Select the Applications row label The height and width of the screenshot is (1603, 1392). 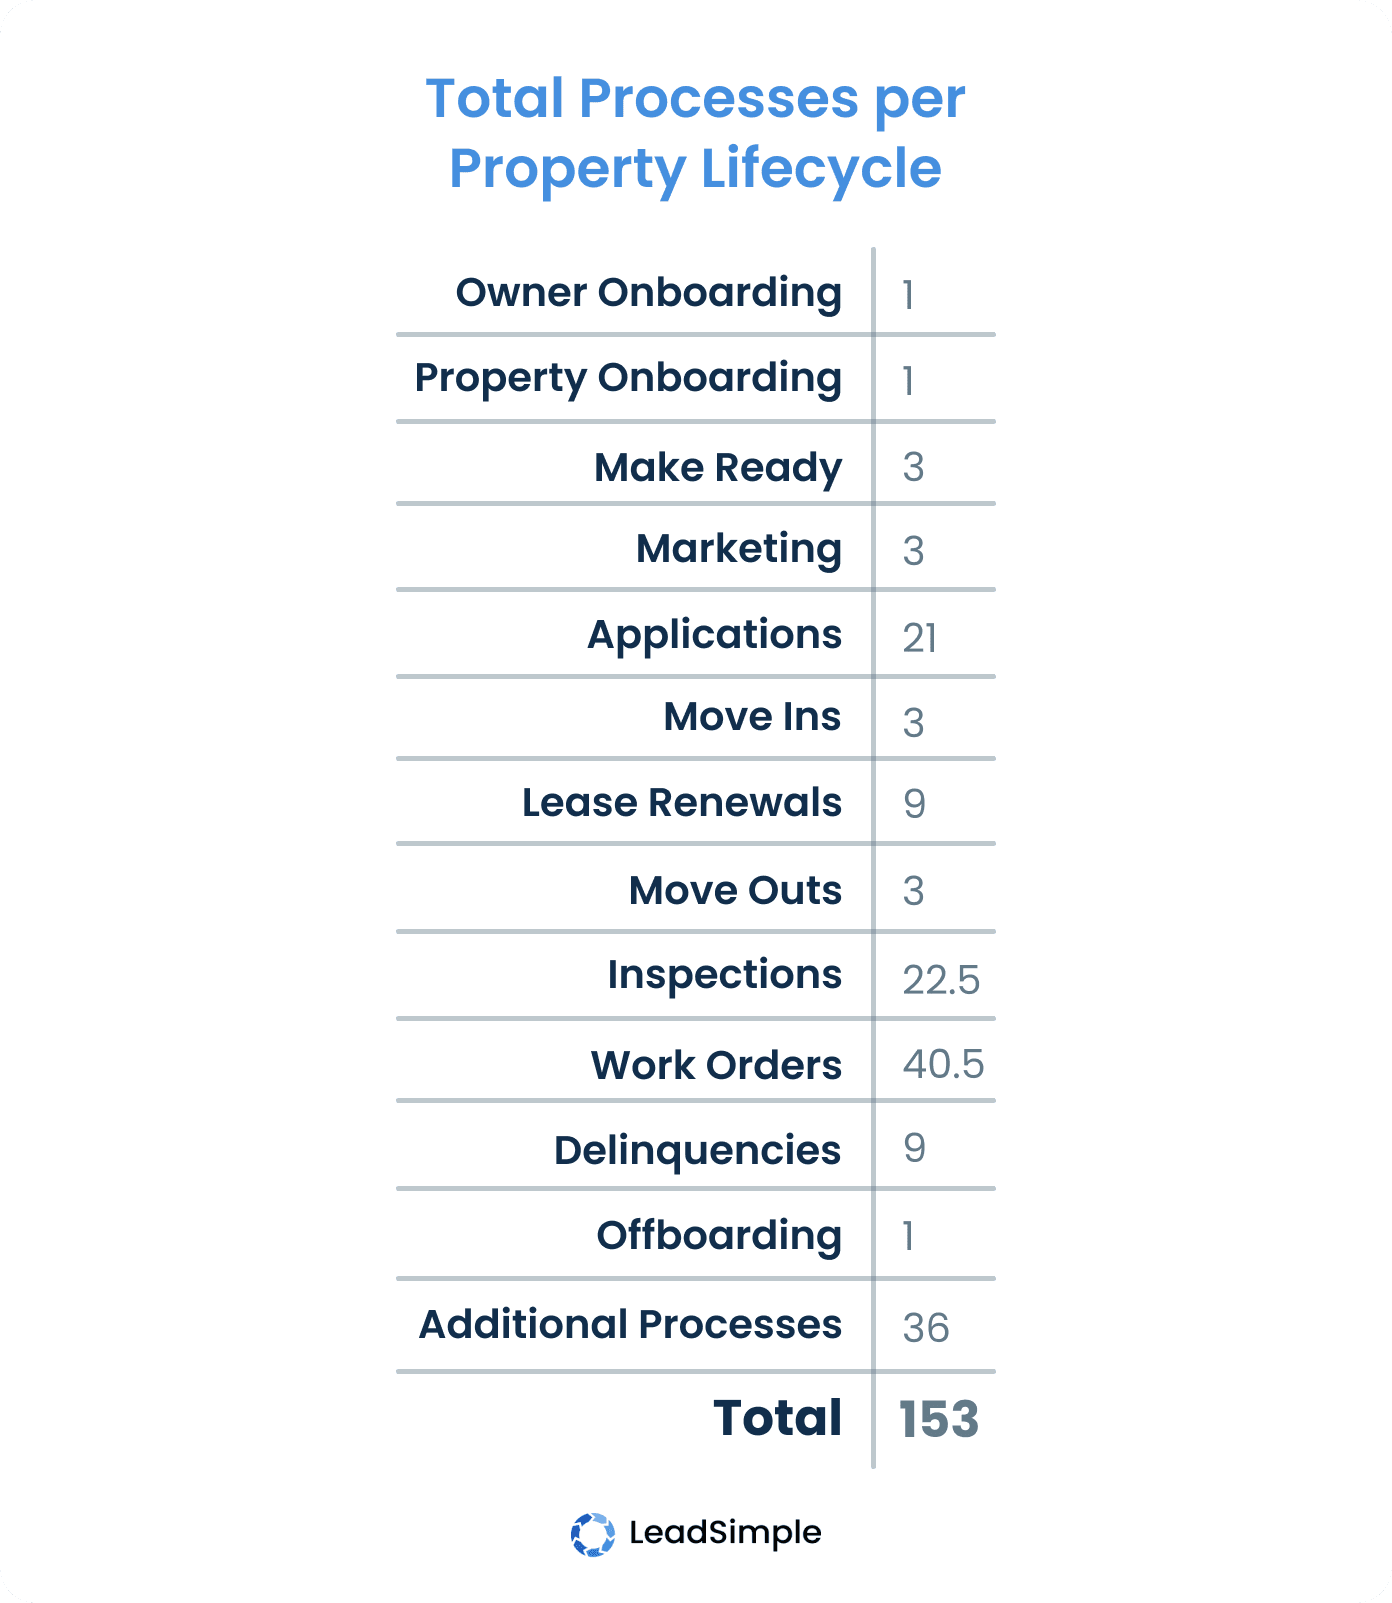point(714,635)
